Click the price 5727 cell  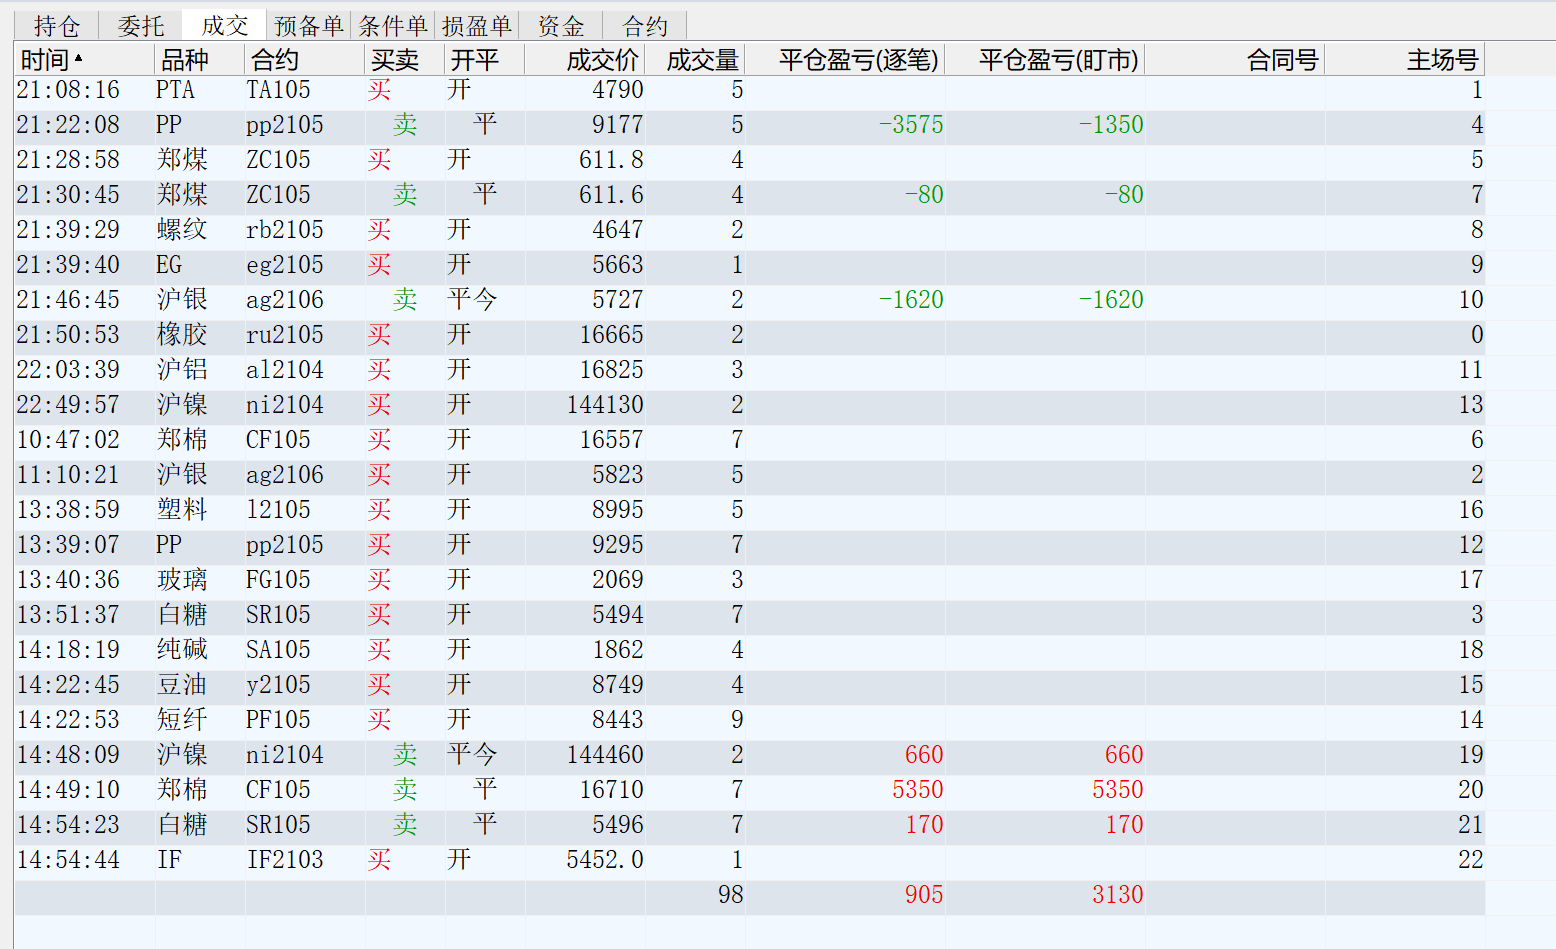click(x=618, y=300)
